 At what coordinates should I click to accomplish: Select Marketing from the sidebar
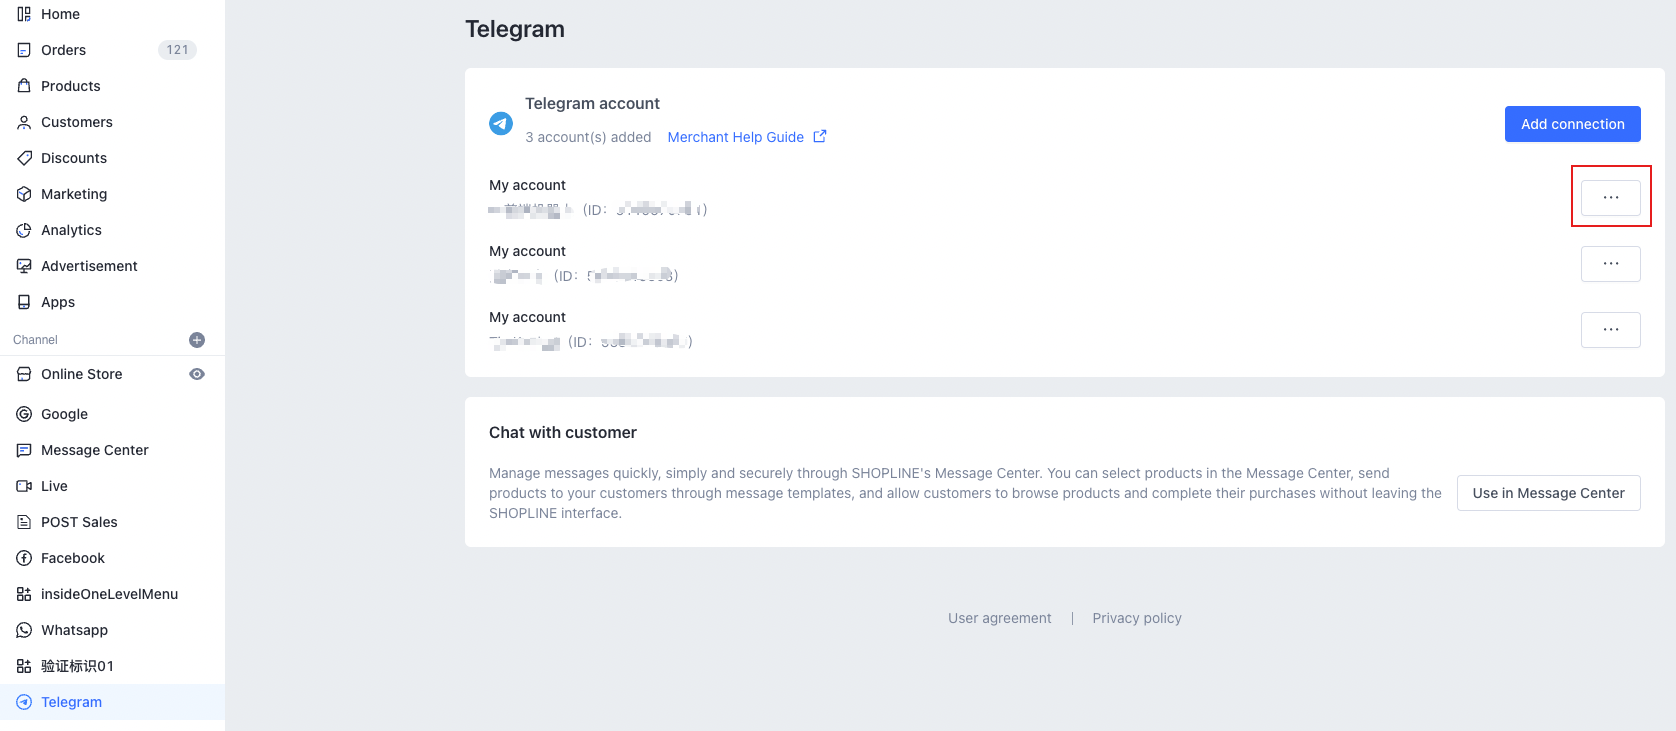pyautogui.click(x=74, y=194)
